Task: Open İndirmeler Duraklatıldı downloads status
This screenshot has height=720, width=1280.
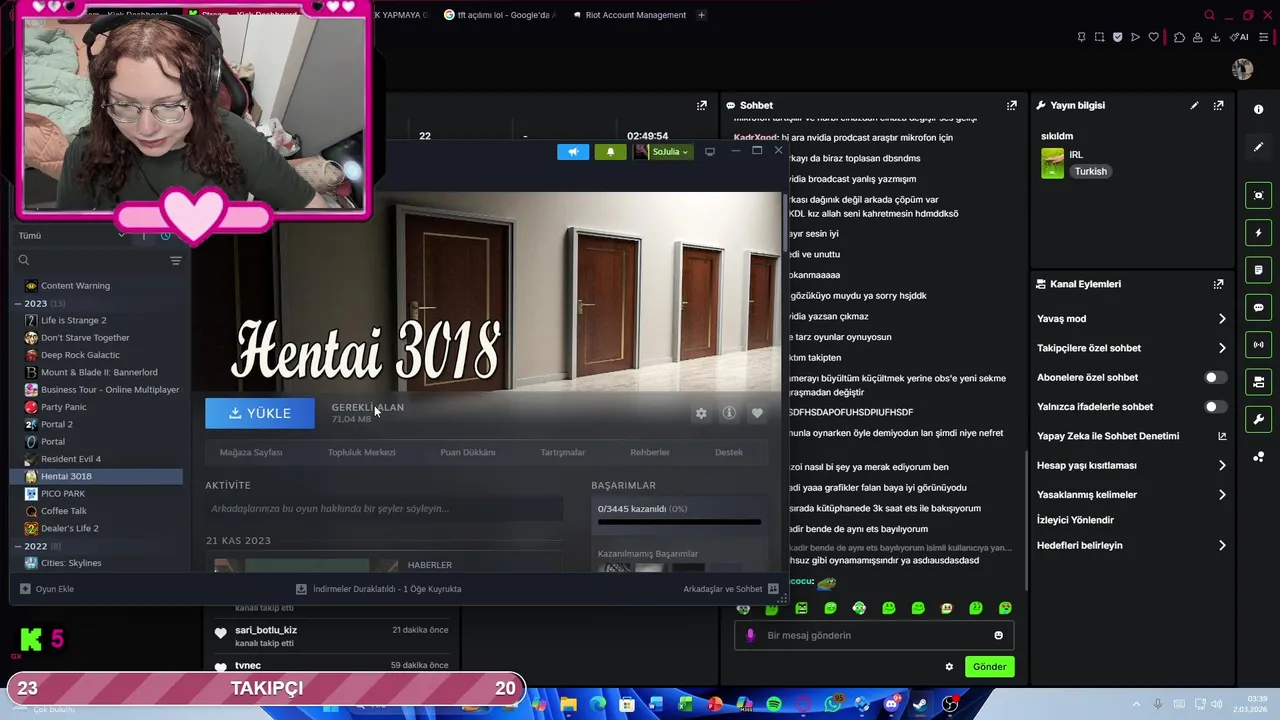Action: pos(379,589)
